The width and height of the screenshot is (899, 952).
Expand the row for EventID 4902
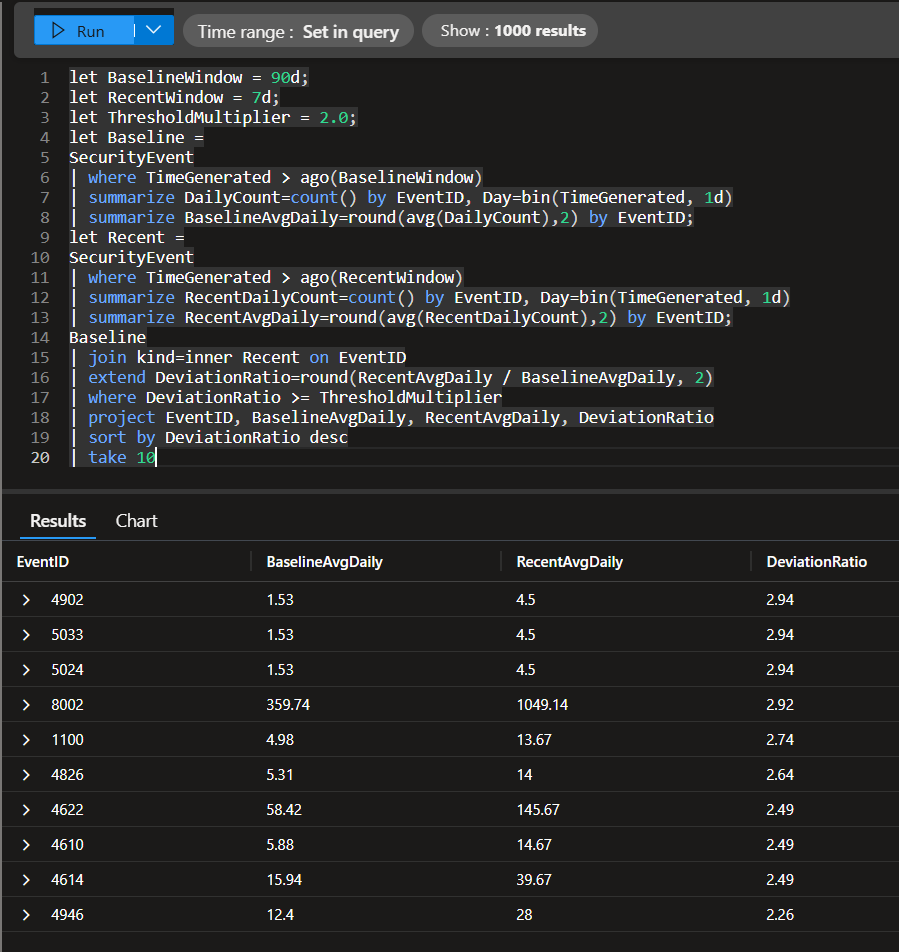pos(26,600)
